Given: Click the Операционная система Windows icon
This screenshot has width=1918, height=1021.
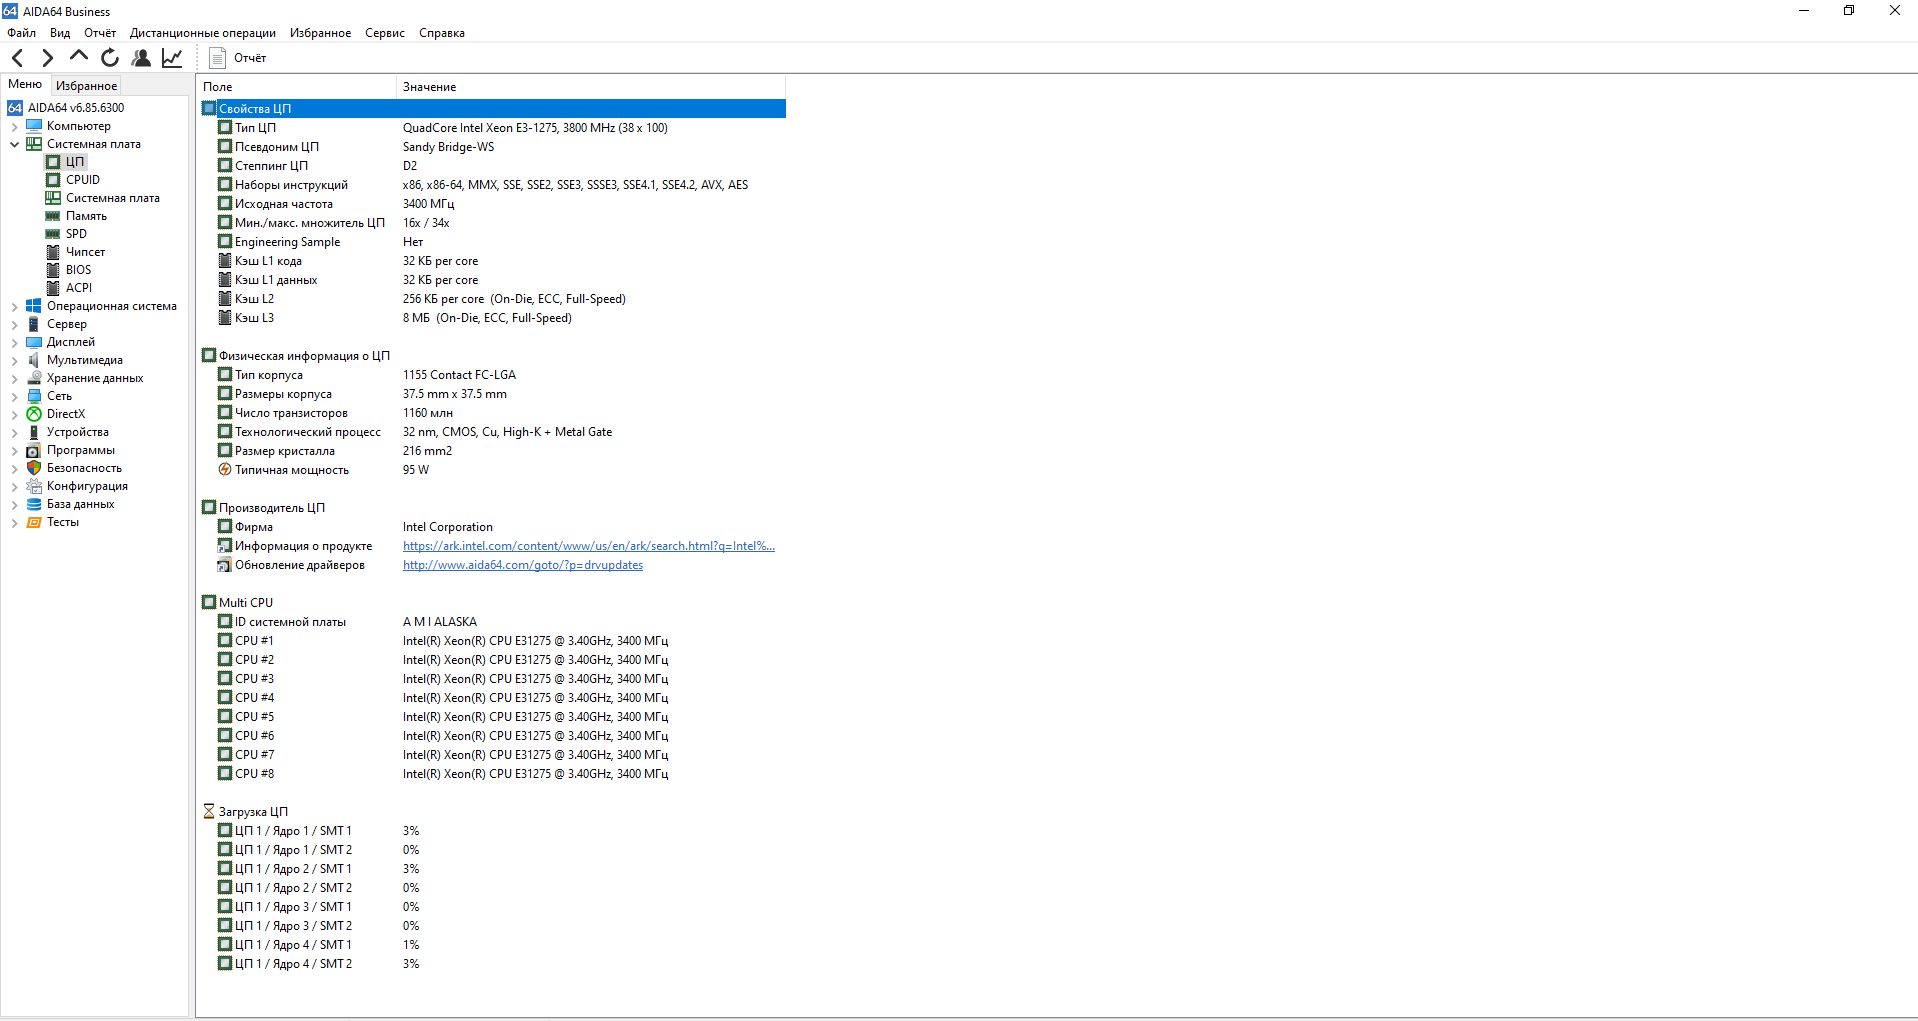Looking at the screenshot, I should click(x=34, y=306).
